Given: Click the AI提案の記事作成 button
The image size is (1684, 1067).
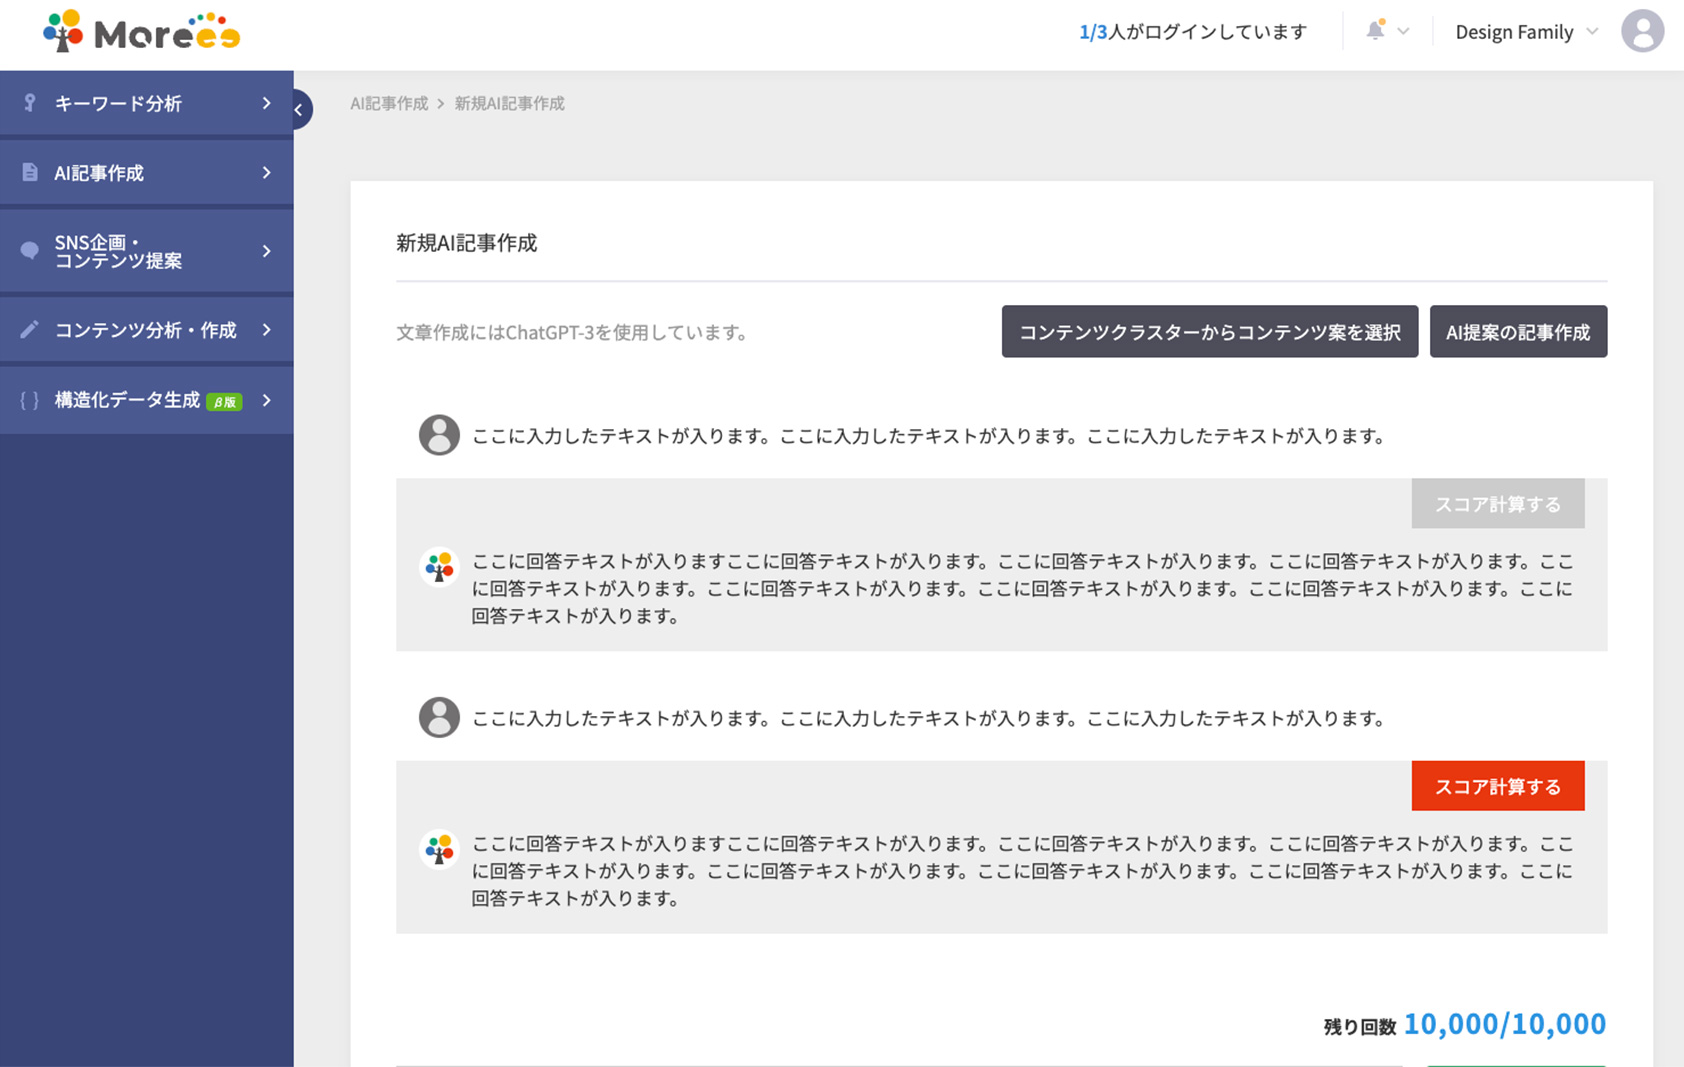Looking at the screenshot, I should pyautogui.click(x=1517, y=332).
